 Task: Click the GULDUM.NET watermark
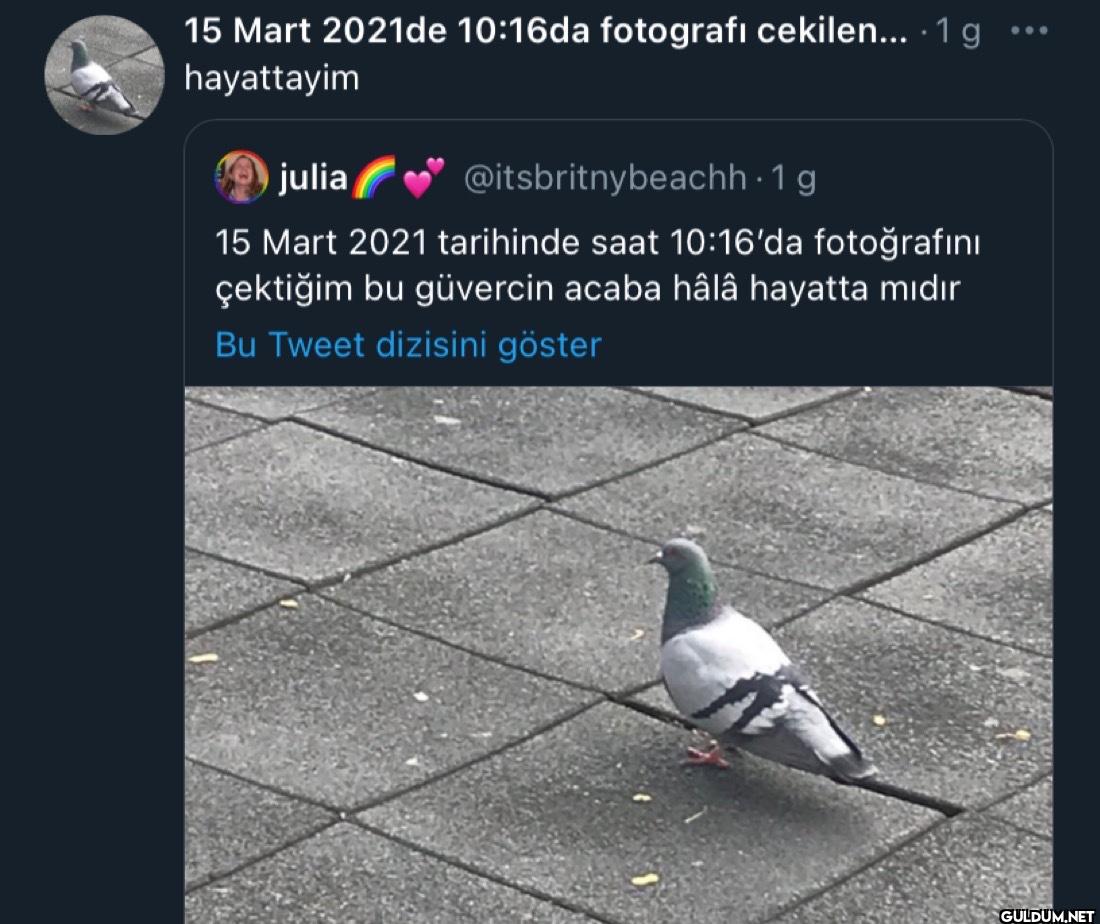click(x=1047, y=916)
